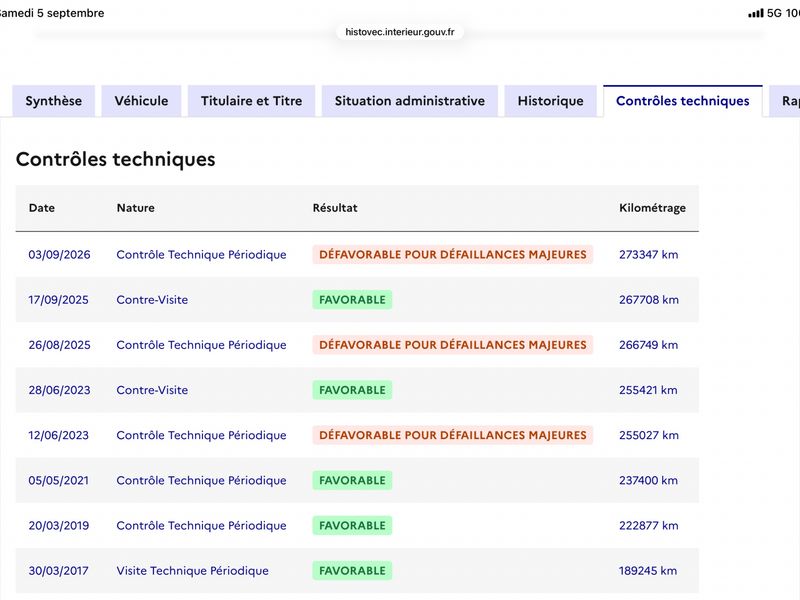
Task: Open the Synthèse tab
Action: [x=54, y=101]
